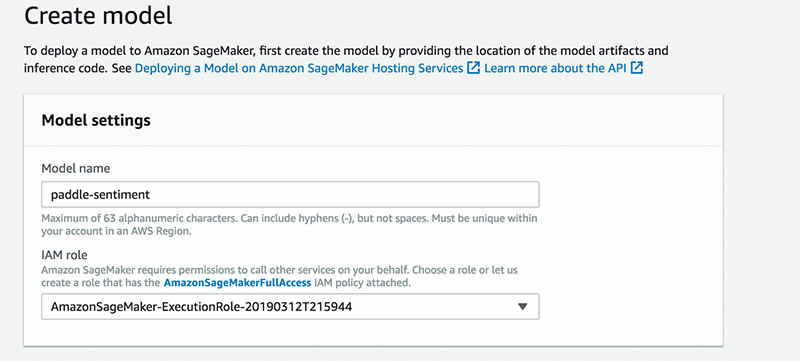
Task: Click the Model name field with paddle-sentiment
Action: point(290,194)
